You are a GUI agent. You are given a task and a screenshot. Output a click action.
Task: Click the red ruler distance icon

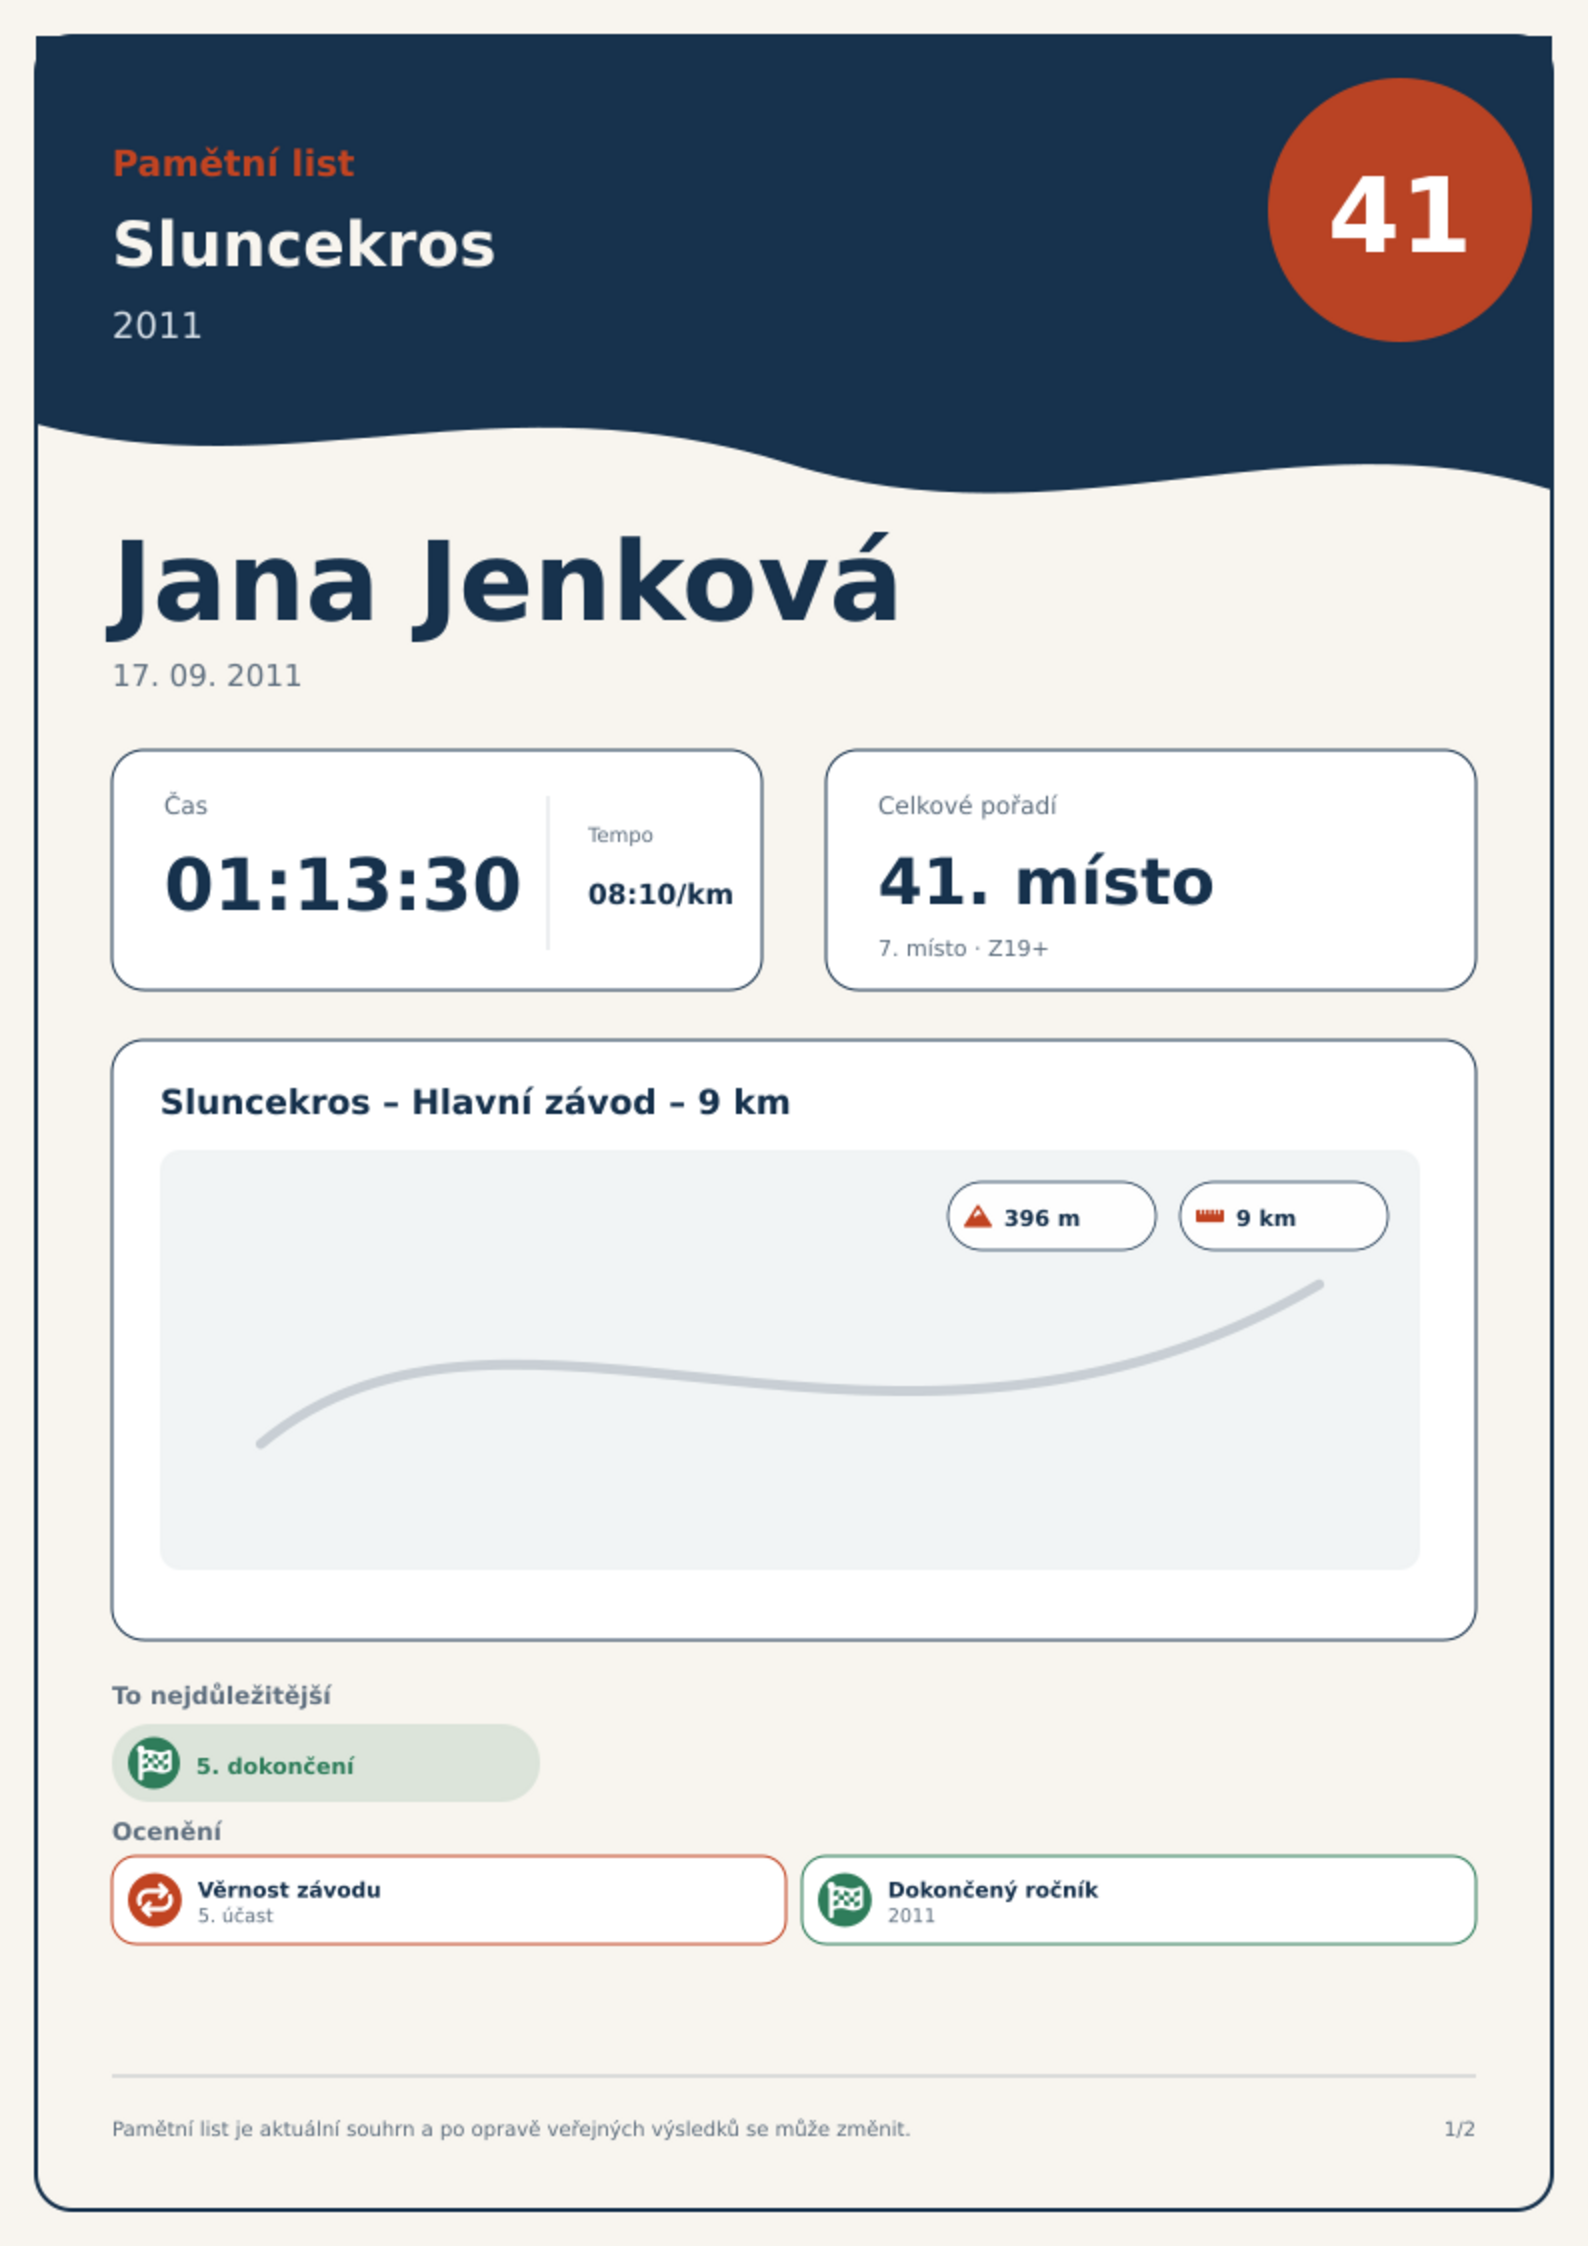click(1209, 1216)
